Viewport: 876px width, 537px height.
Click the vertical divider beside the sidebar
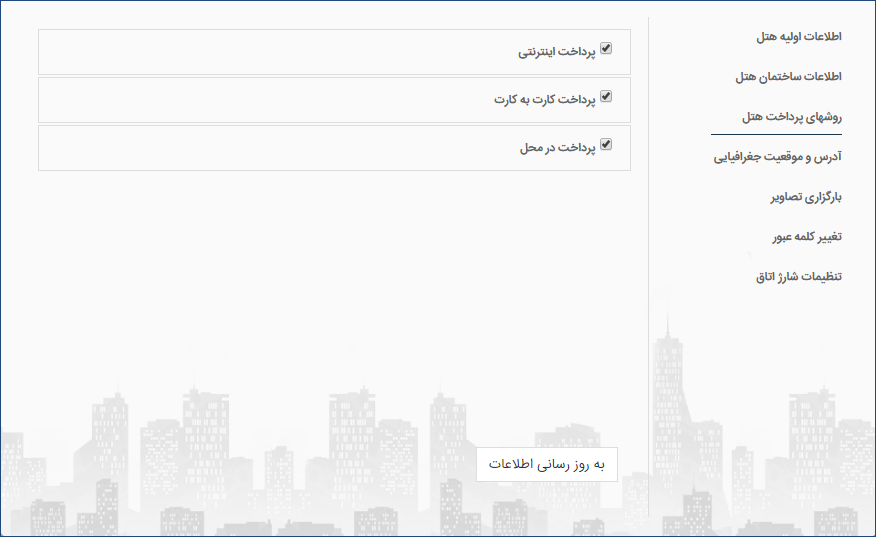click(x=648, y=267)
